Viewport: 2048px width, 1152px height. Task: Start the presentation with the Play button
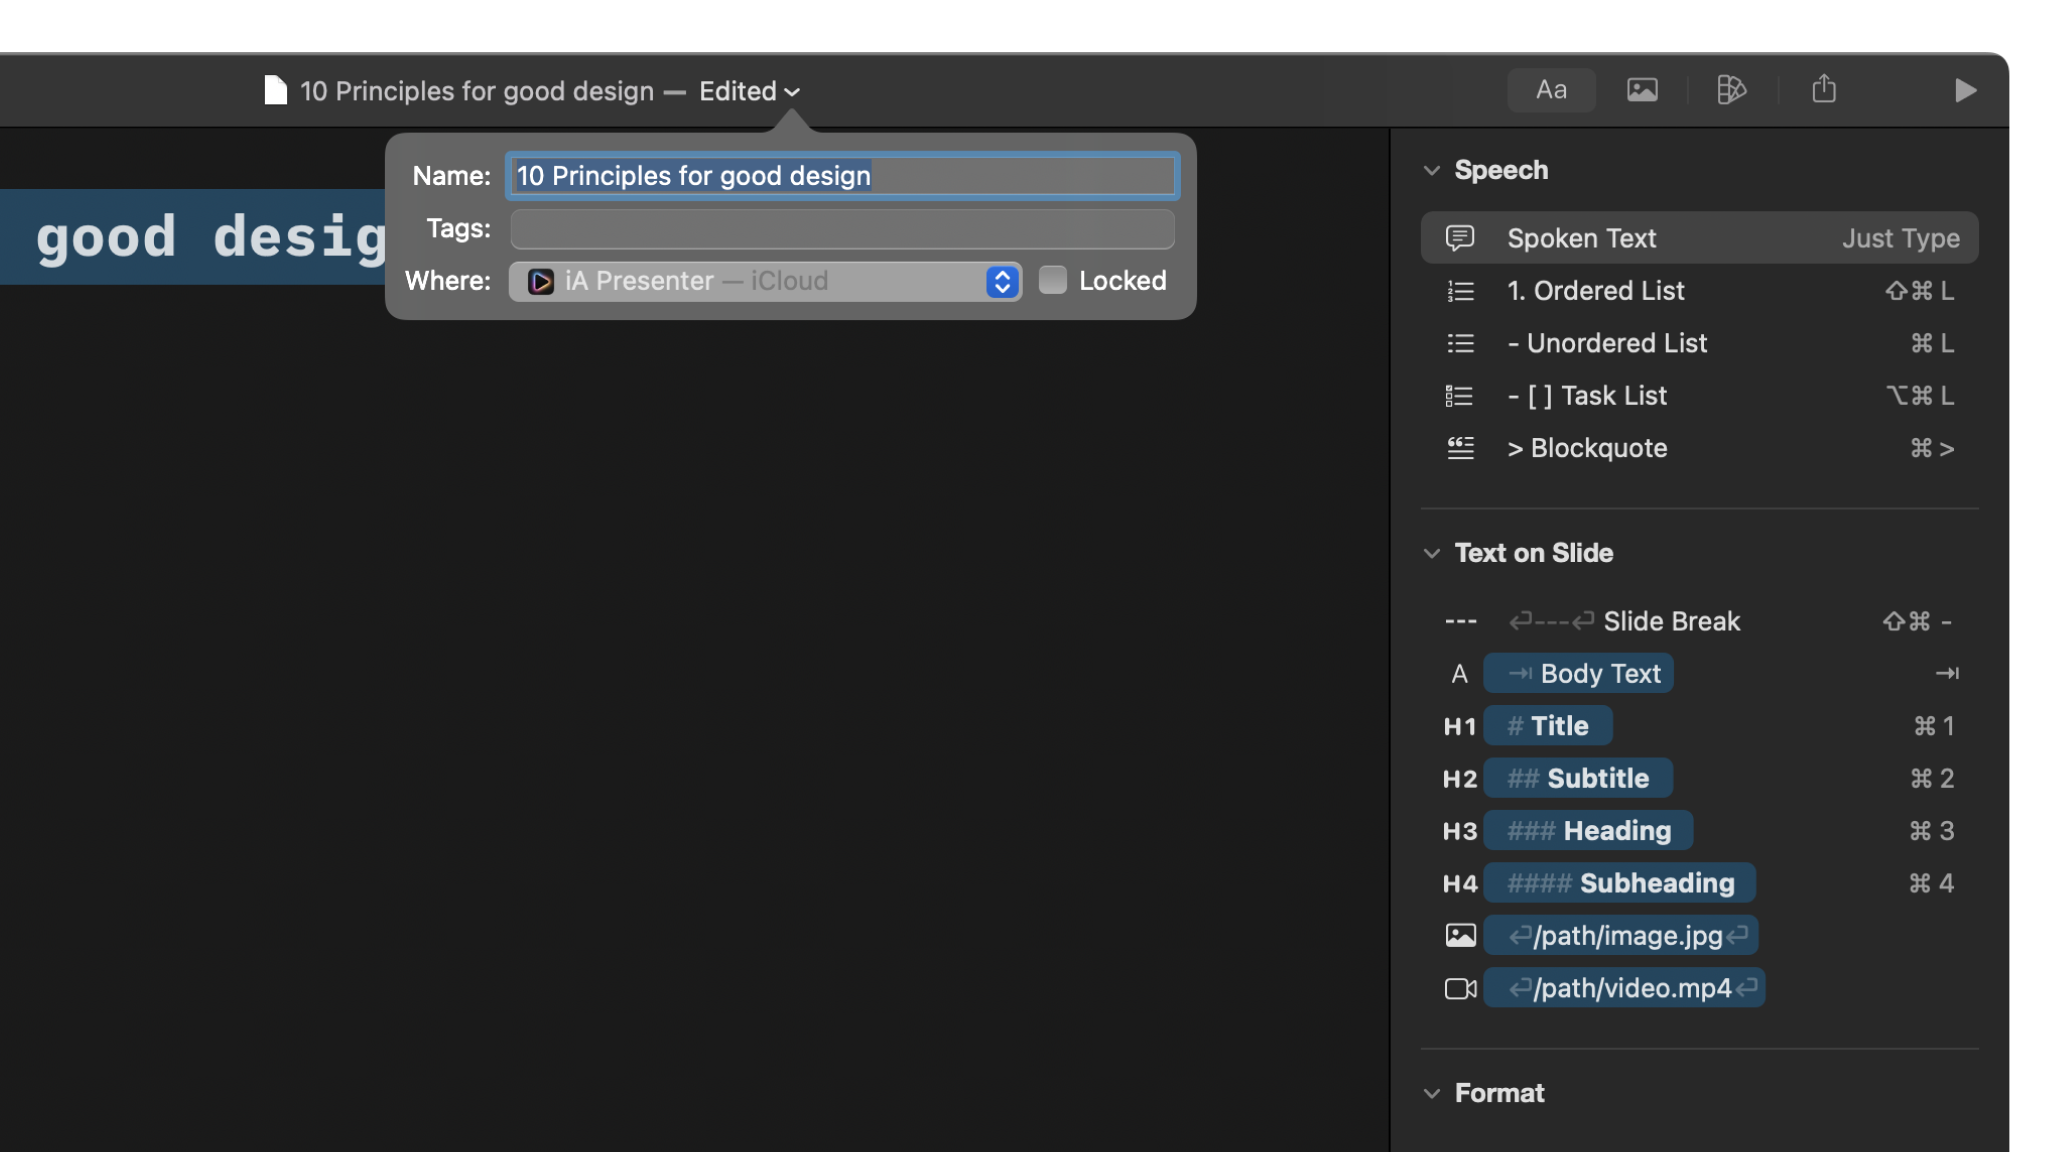click(1965, 90)
